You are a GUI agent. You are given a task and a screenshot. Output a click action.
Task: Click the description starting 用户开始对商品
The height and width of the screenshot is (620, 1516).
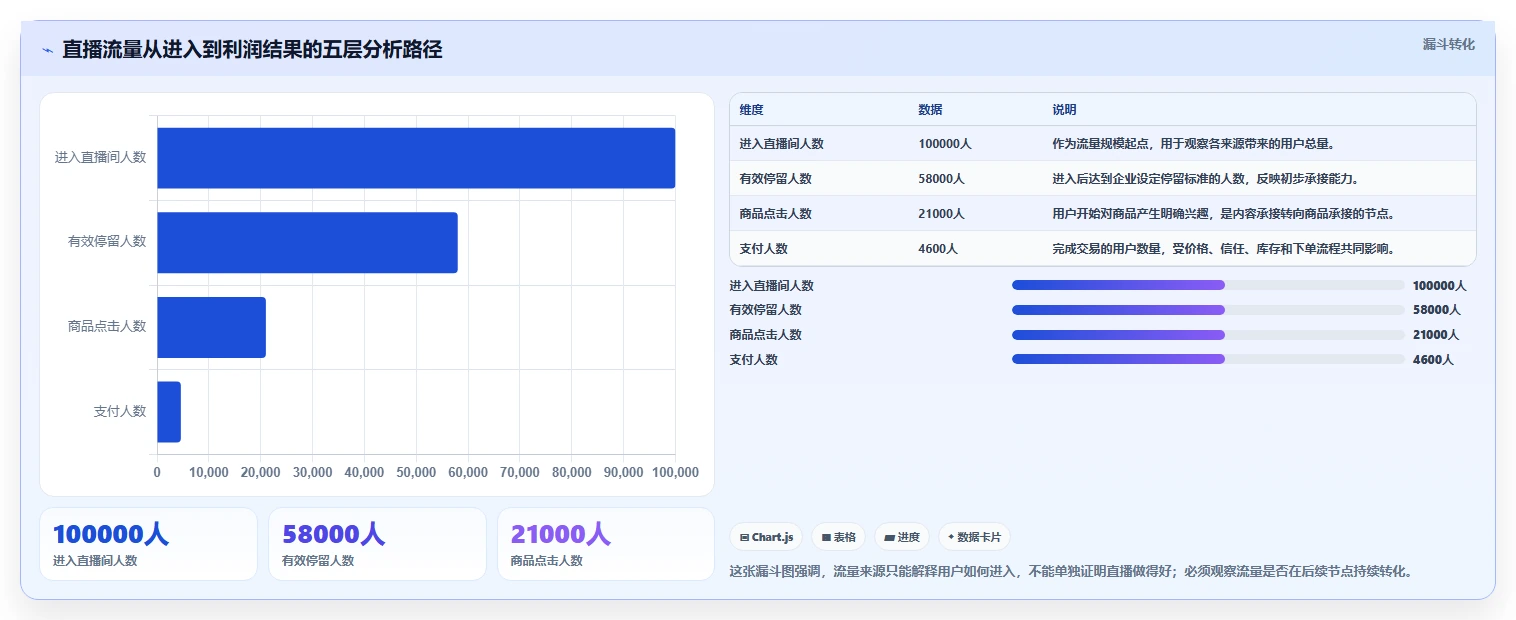point(1224,214)
